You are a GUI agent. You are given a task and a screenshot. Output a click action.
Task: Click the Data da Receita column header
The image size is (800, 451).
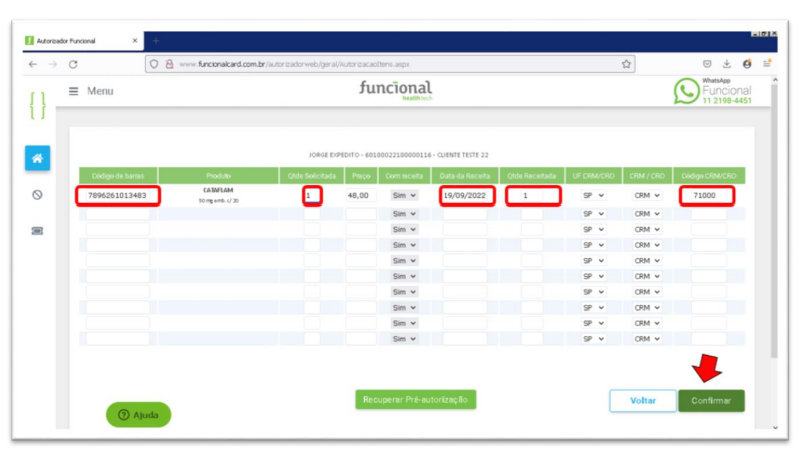tap(465, 176)
